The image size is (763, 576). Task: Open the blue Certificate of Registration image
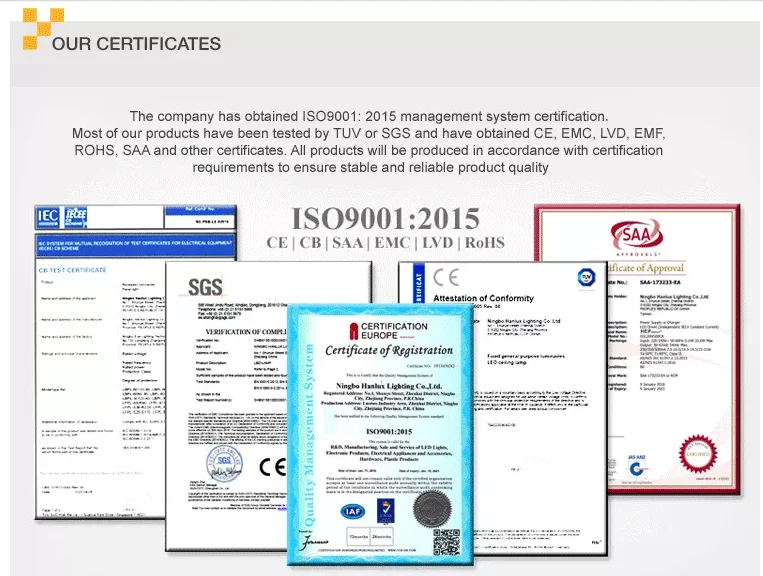381,434
